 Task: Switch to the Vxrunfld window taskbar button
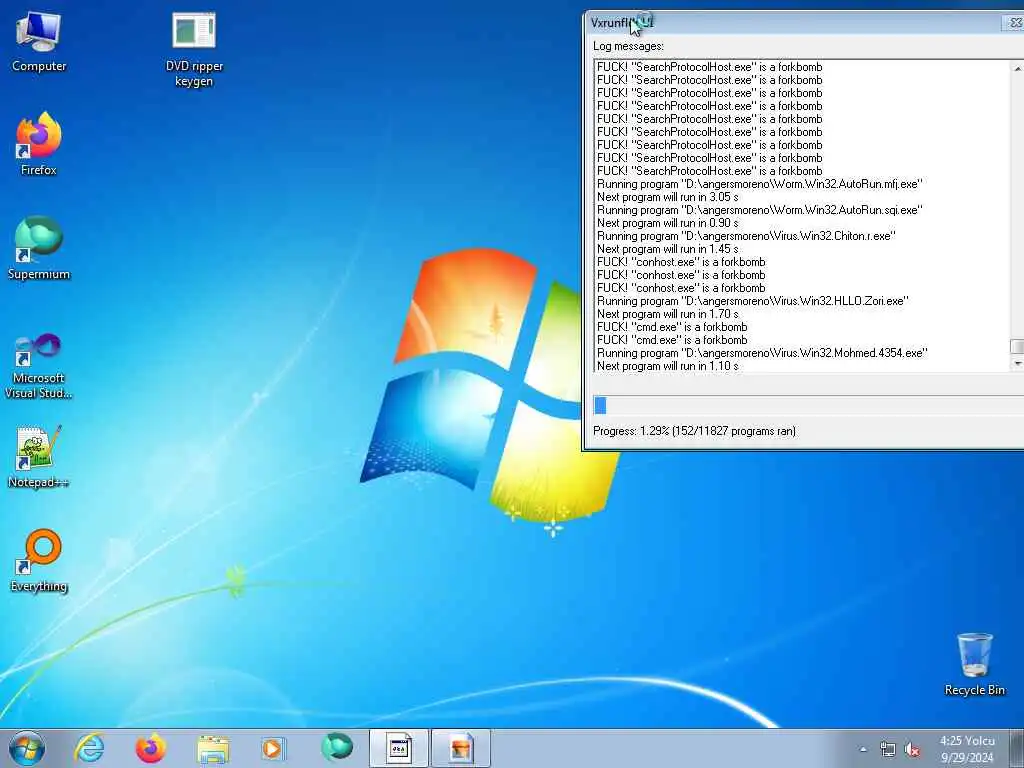point(399,748)
